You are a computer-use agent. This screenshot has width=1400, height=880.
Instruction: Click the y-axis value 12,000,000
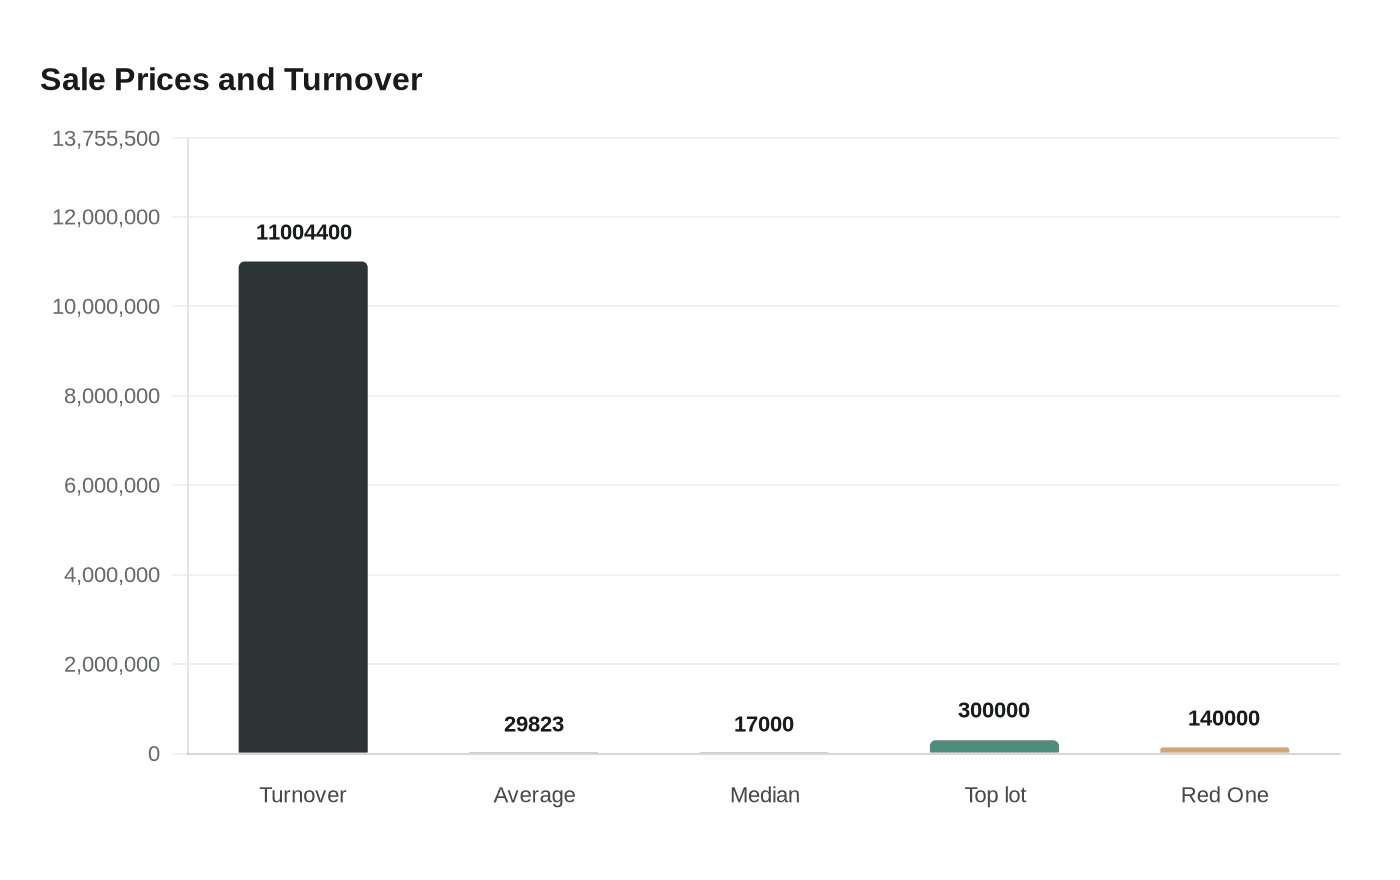[106, 217]
